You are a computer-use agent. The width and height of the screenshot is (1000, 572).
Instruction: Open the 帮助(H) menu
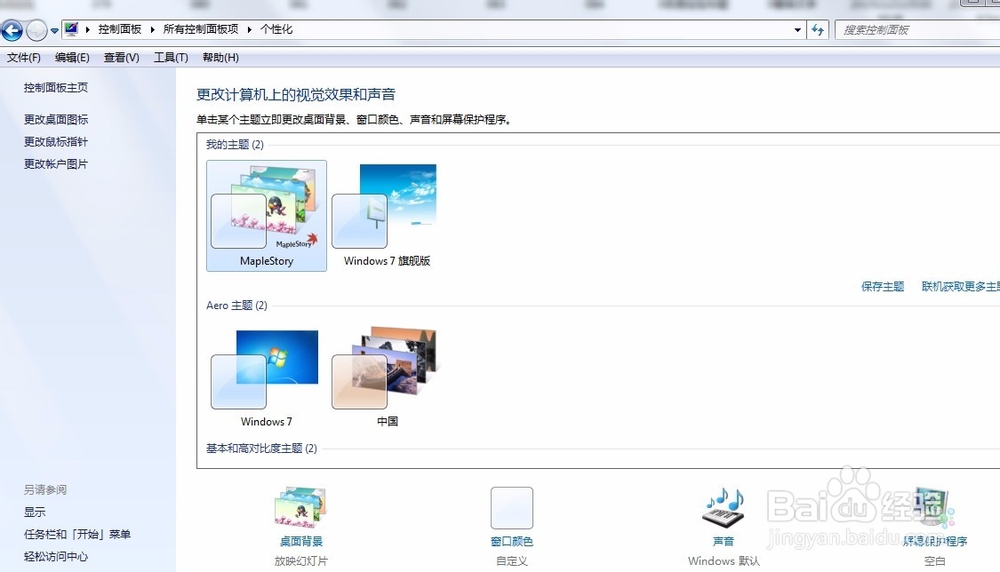tap(221, 57)
